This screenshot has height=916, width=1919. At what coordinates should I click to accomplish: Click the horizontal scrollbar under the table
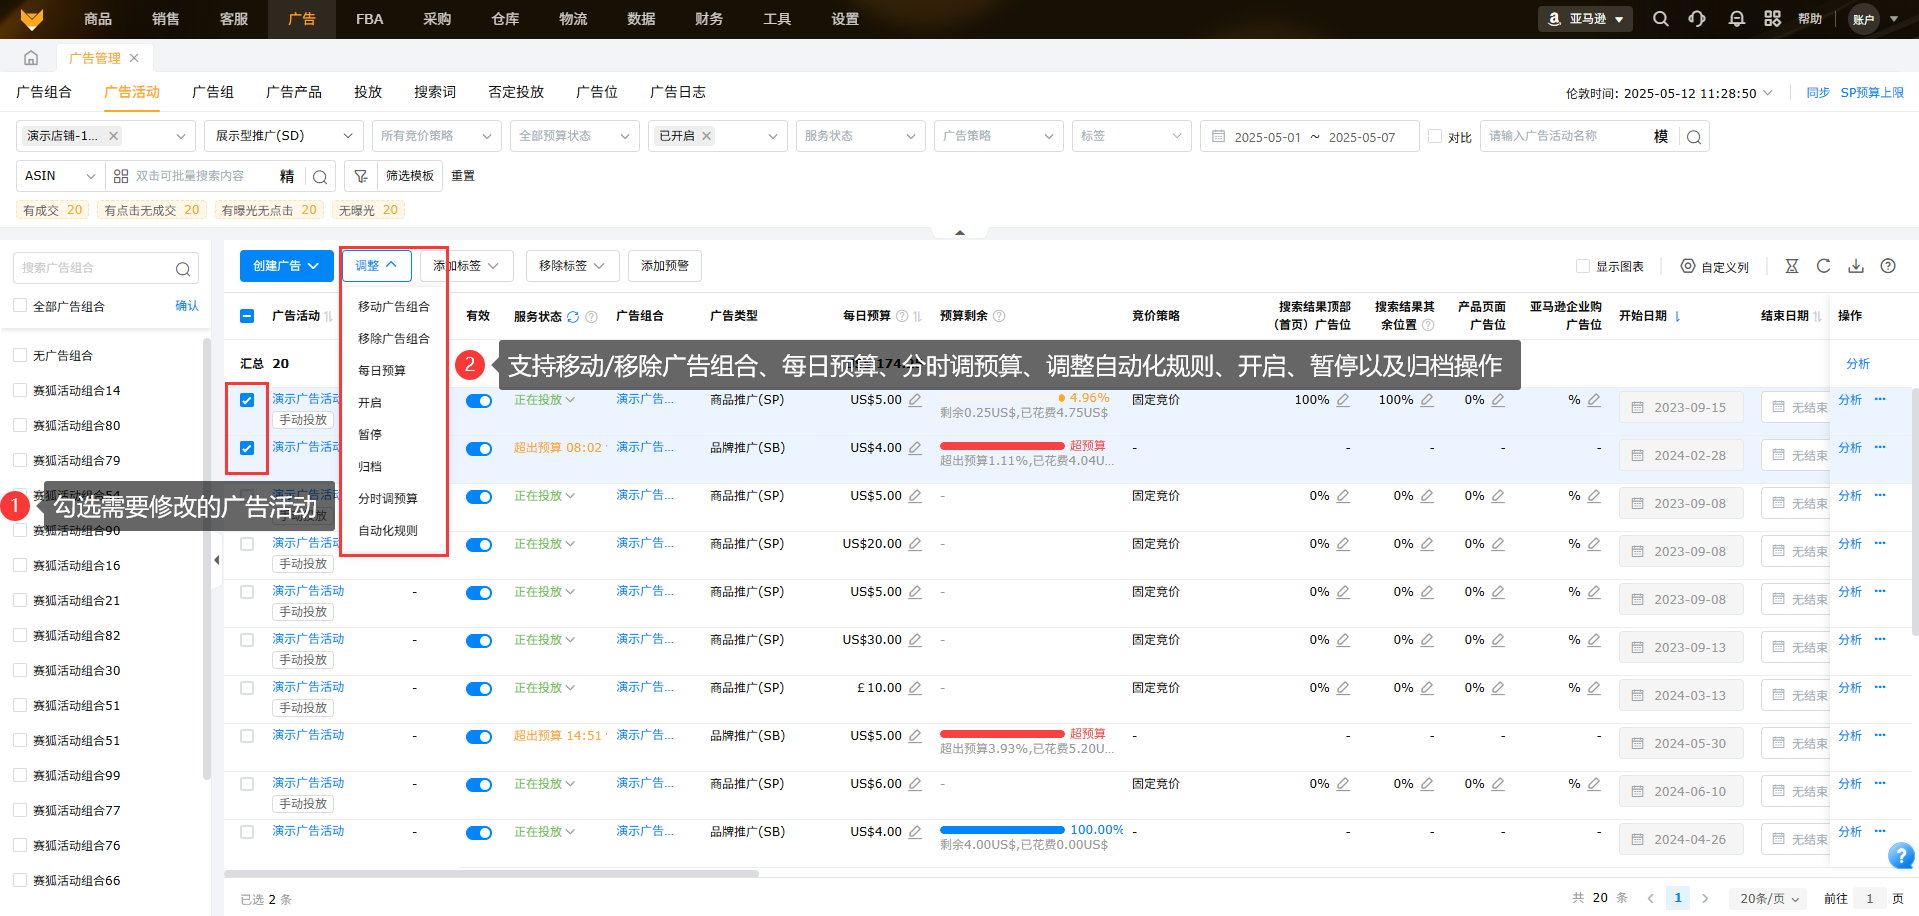click(490, 873)
